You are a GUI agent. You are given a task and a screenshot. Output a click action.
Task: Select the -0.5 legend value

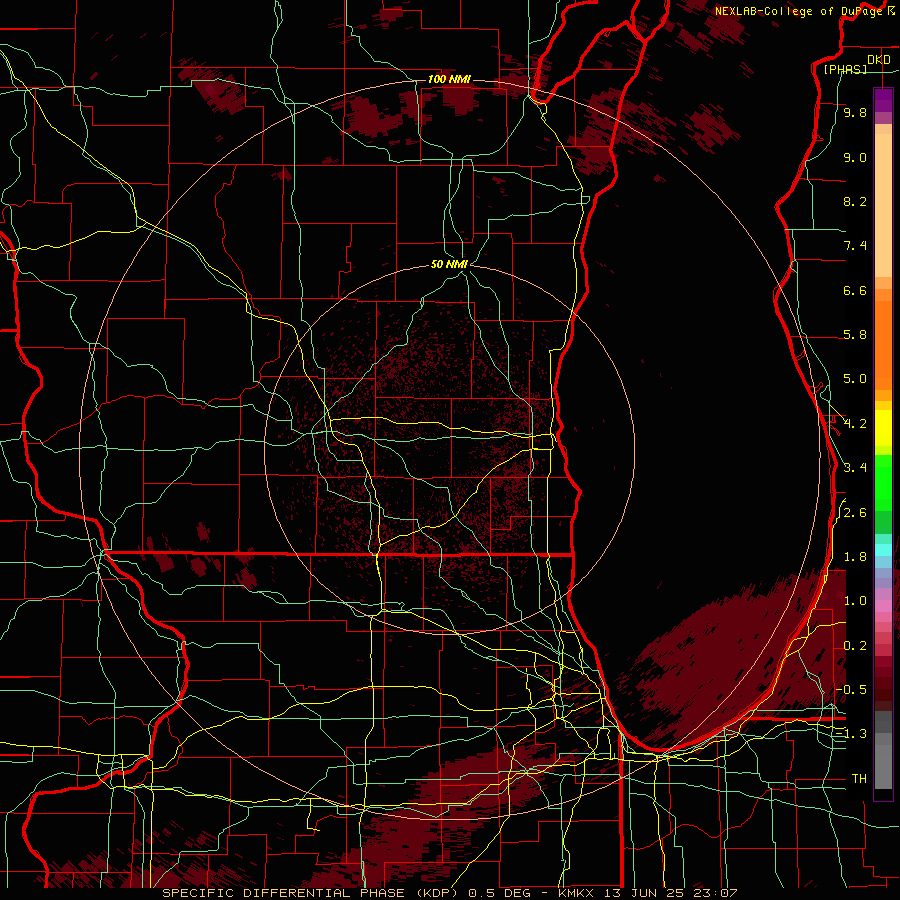coord(851,689)
